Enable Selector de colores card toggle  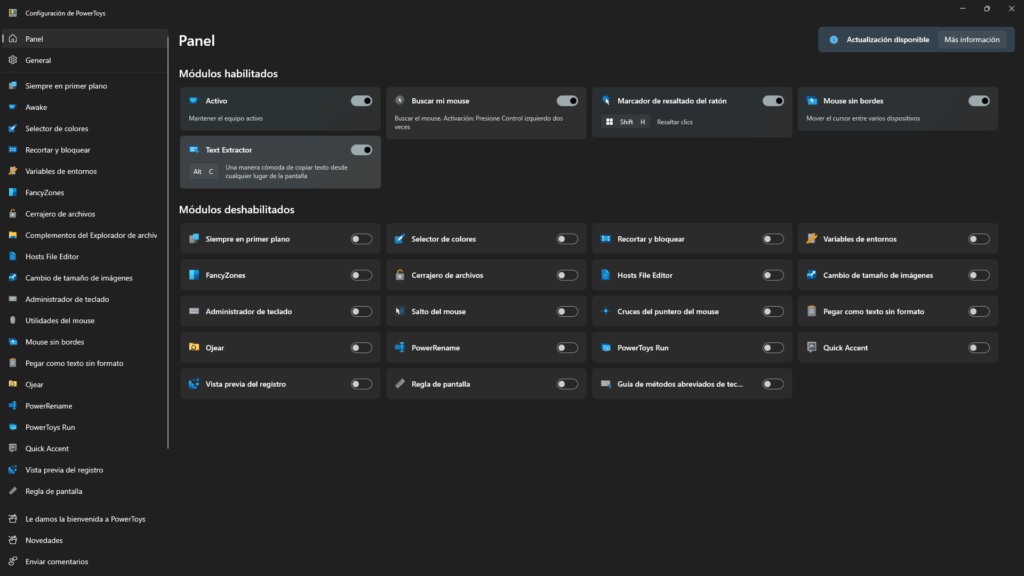coord(567,239)
